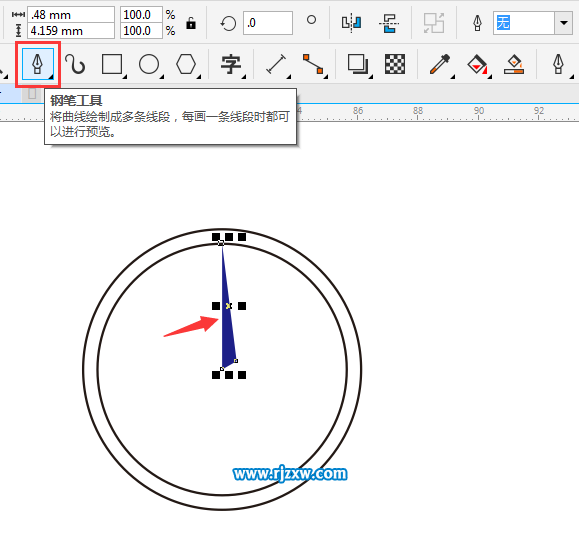Select the Outline Pen tool at toolbox end

coord(558,64)
